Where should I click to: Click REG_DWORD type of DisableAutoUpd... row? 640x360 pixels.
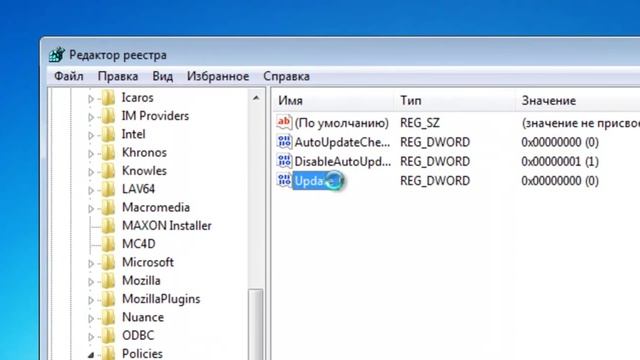(435, 161)
